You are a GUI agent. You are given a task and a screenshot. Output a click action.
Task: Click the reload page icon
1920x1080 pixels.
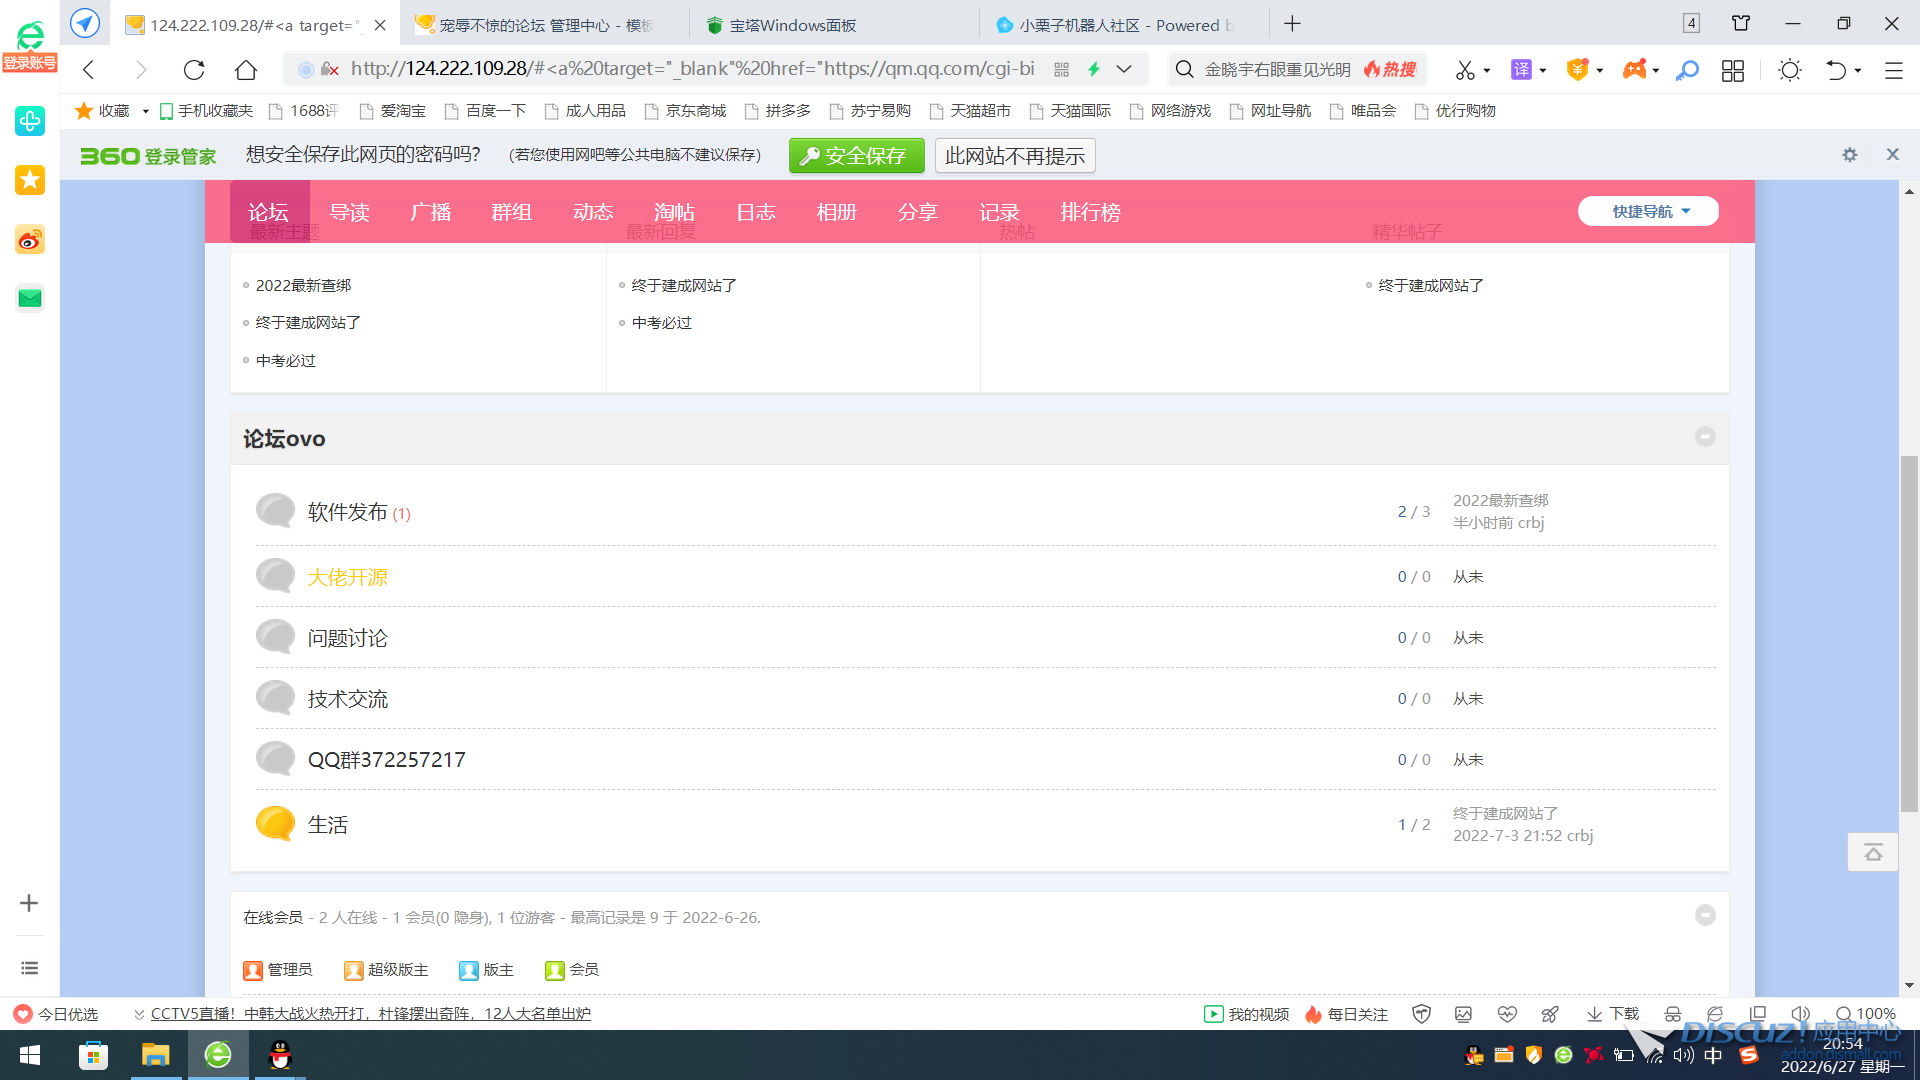coord(194,69)
